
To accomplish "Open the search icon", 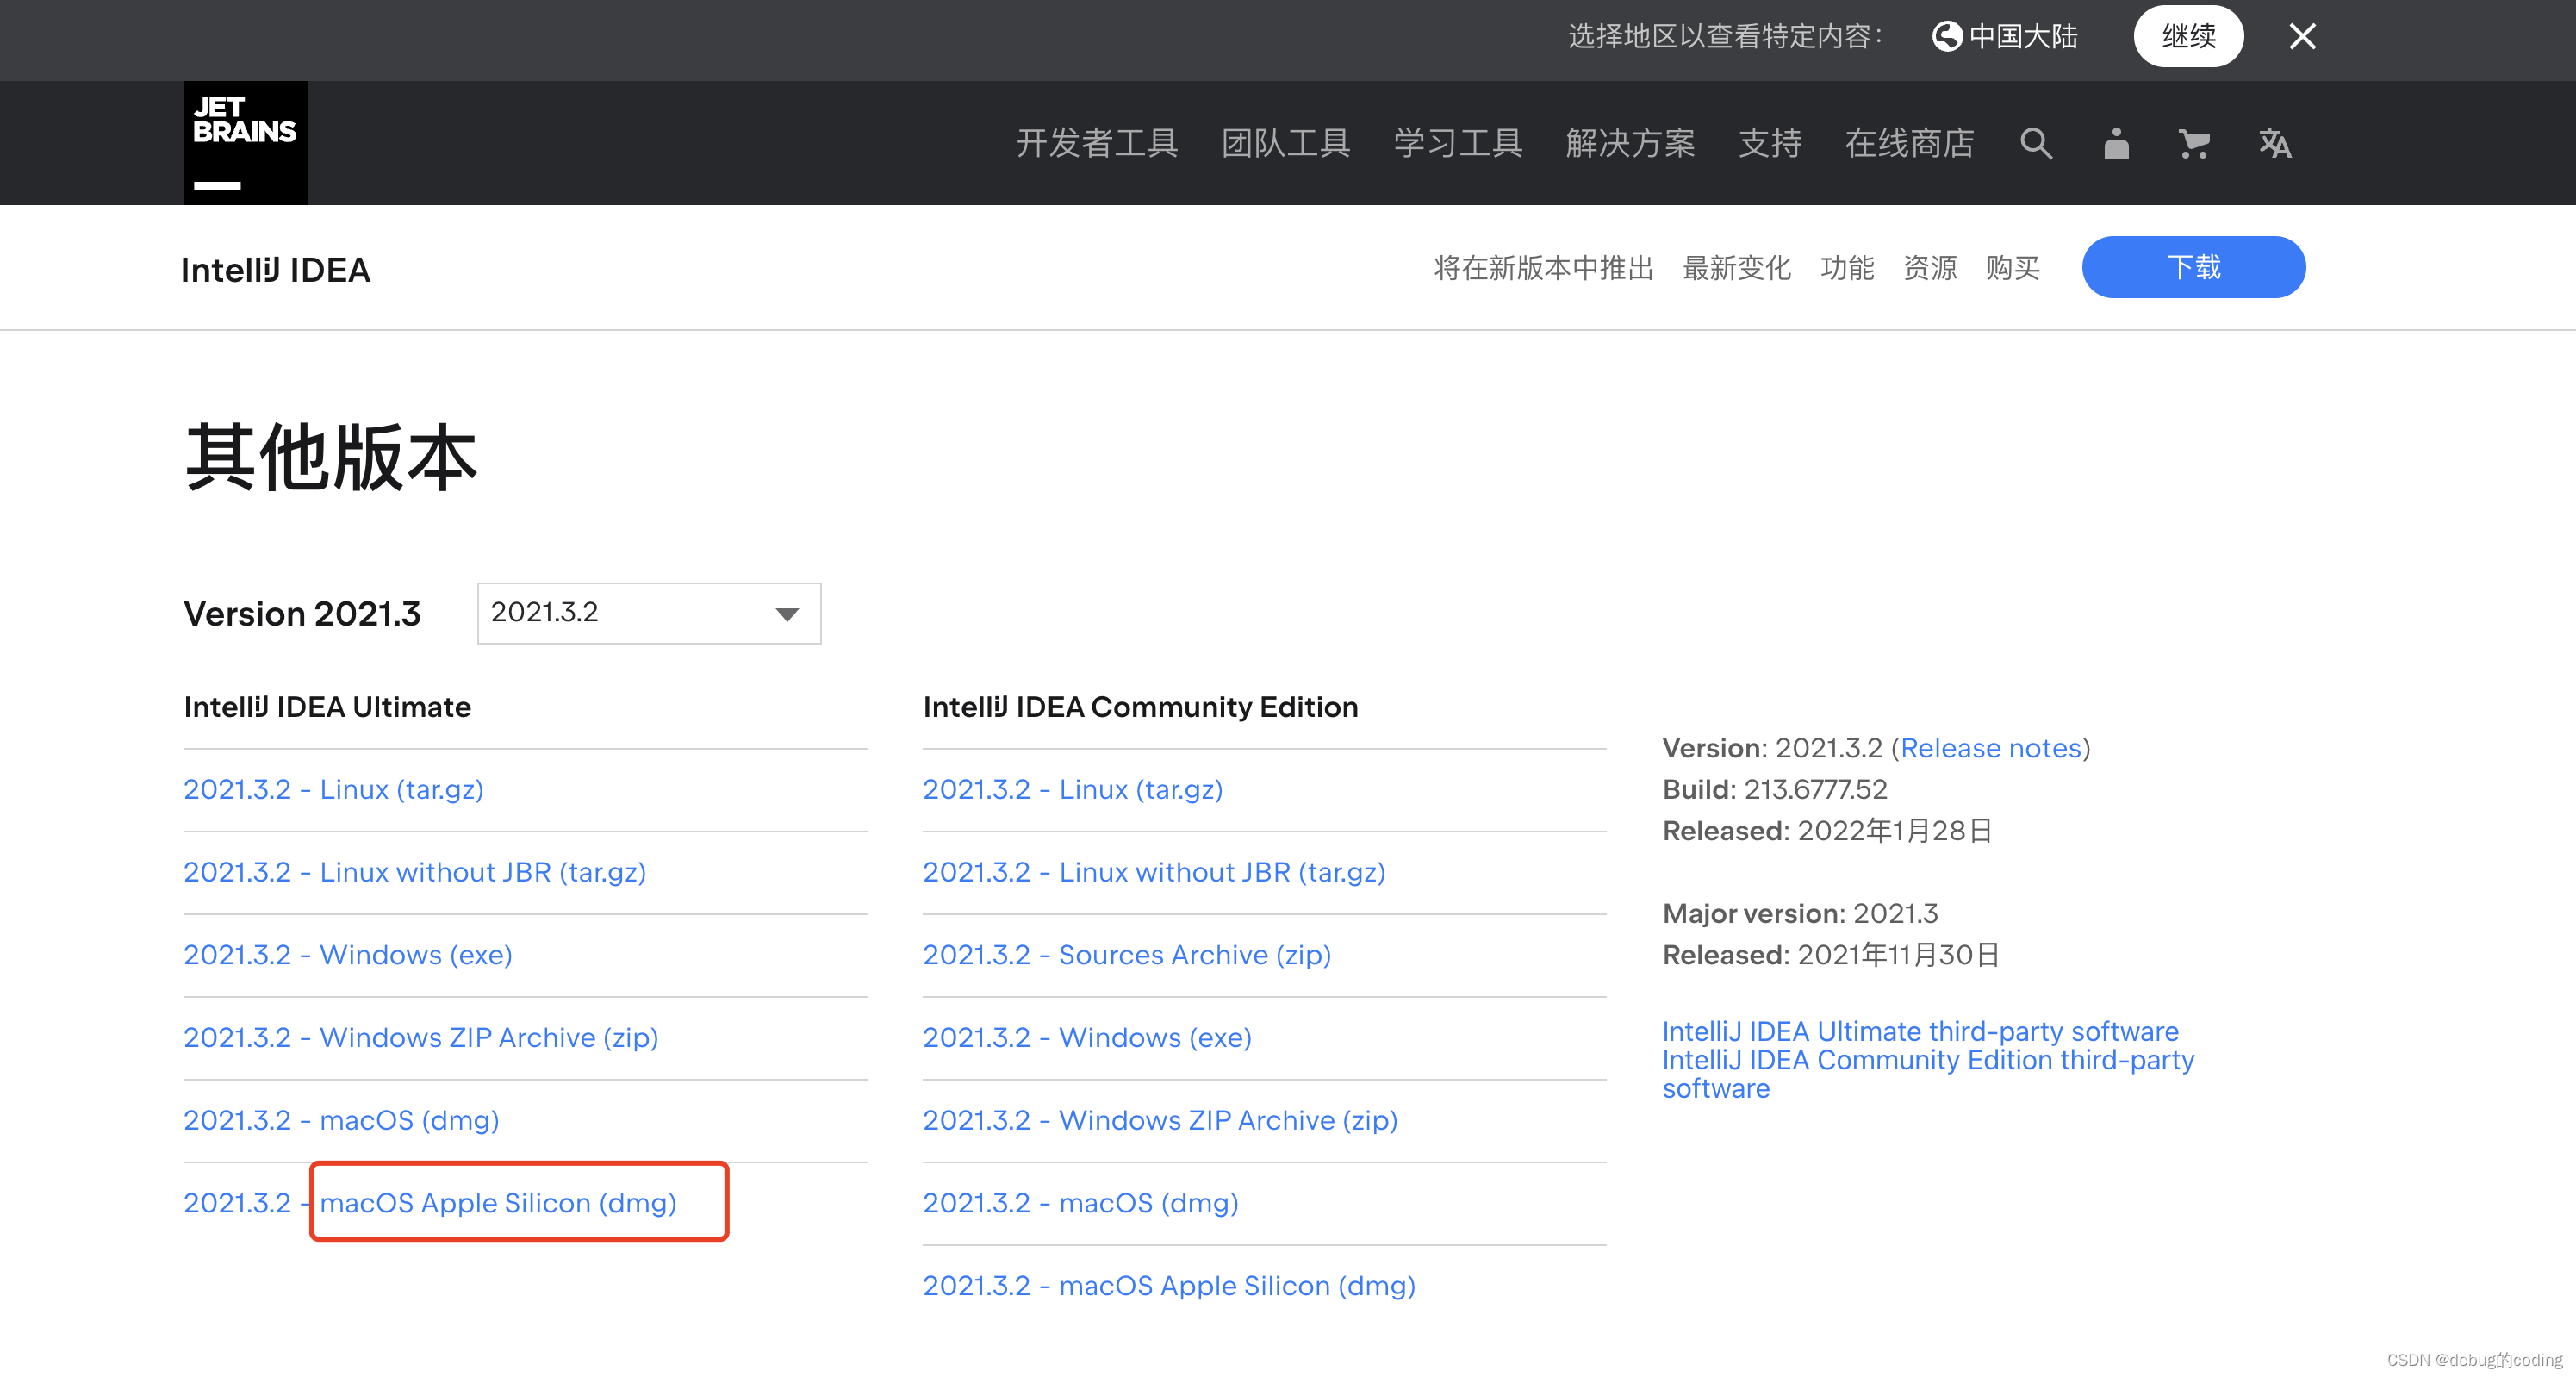I will coord(2037,143).
